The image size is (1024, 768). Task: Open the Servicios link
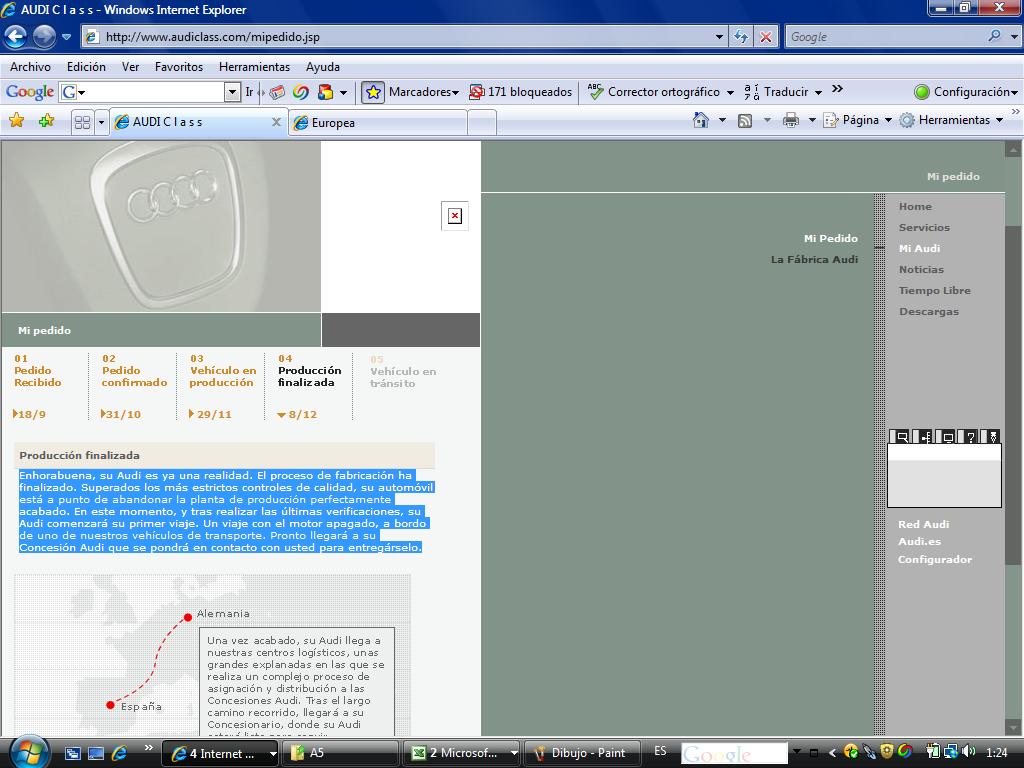pos(924,227)
